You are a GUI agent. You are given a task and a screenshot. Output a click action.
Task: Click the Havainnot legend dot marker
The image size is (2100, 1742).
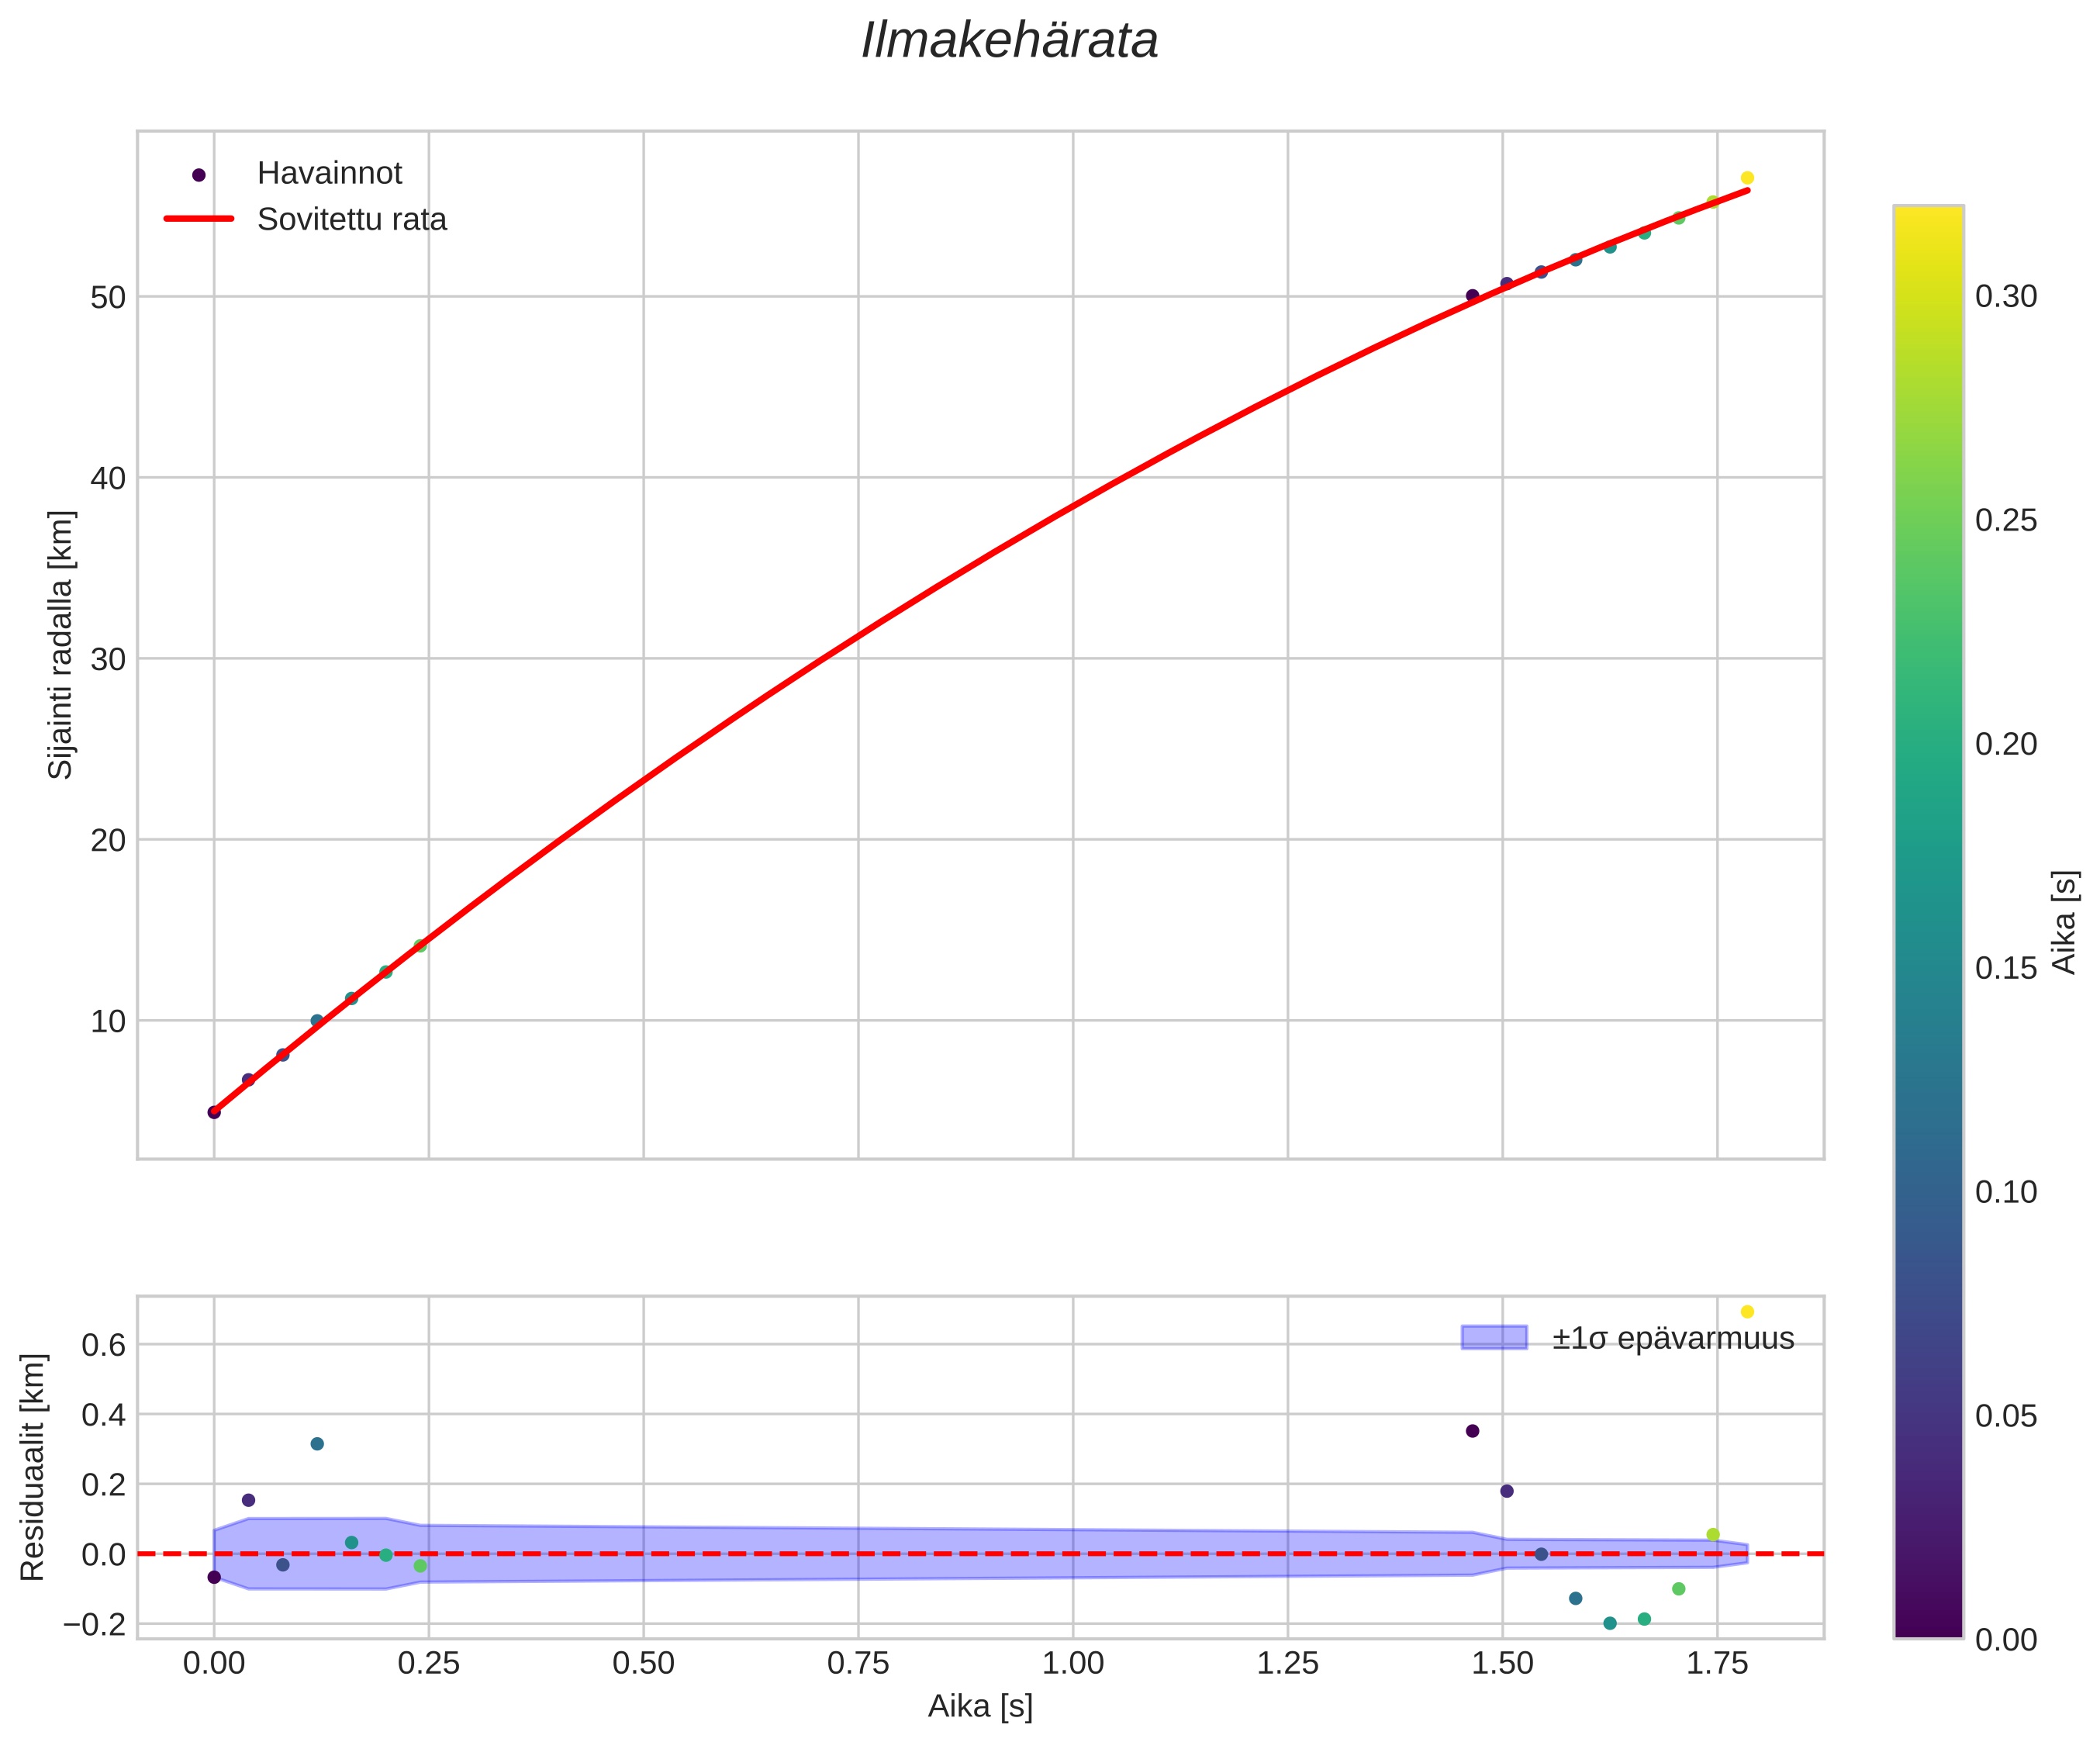coord(198,175)
